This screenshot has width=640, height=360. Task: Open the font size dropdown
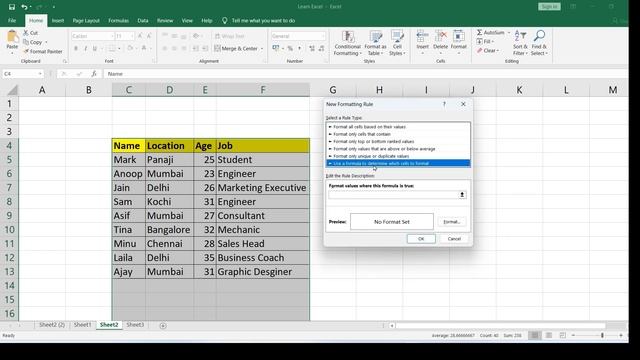point(132,36)
